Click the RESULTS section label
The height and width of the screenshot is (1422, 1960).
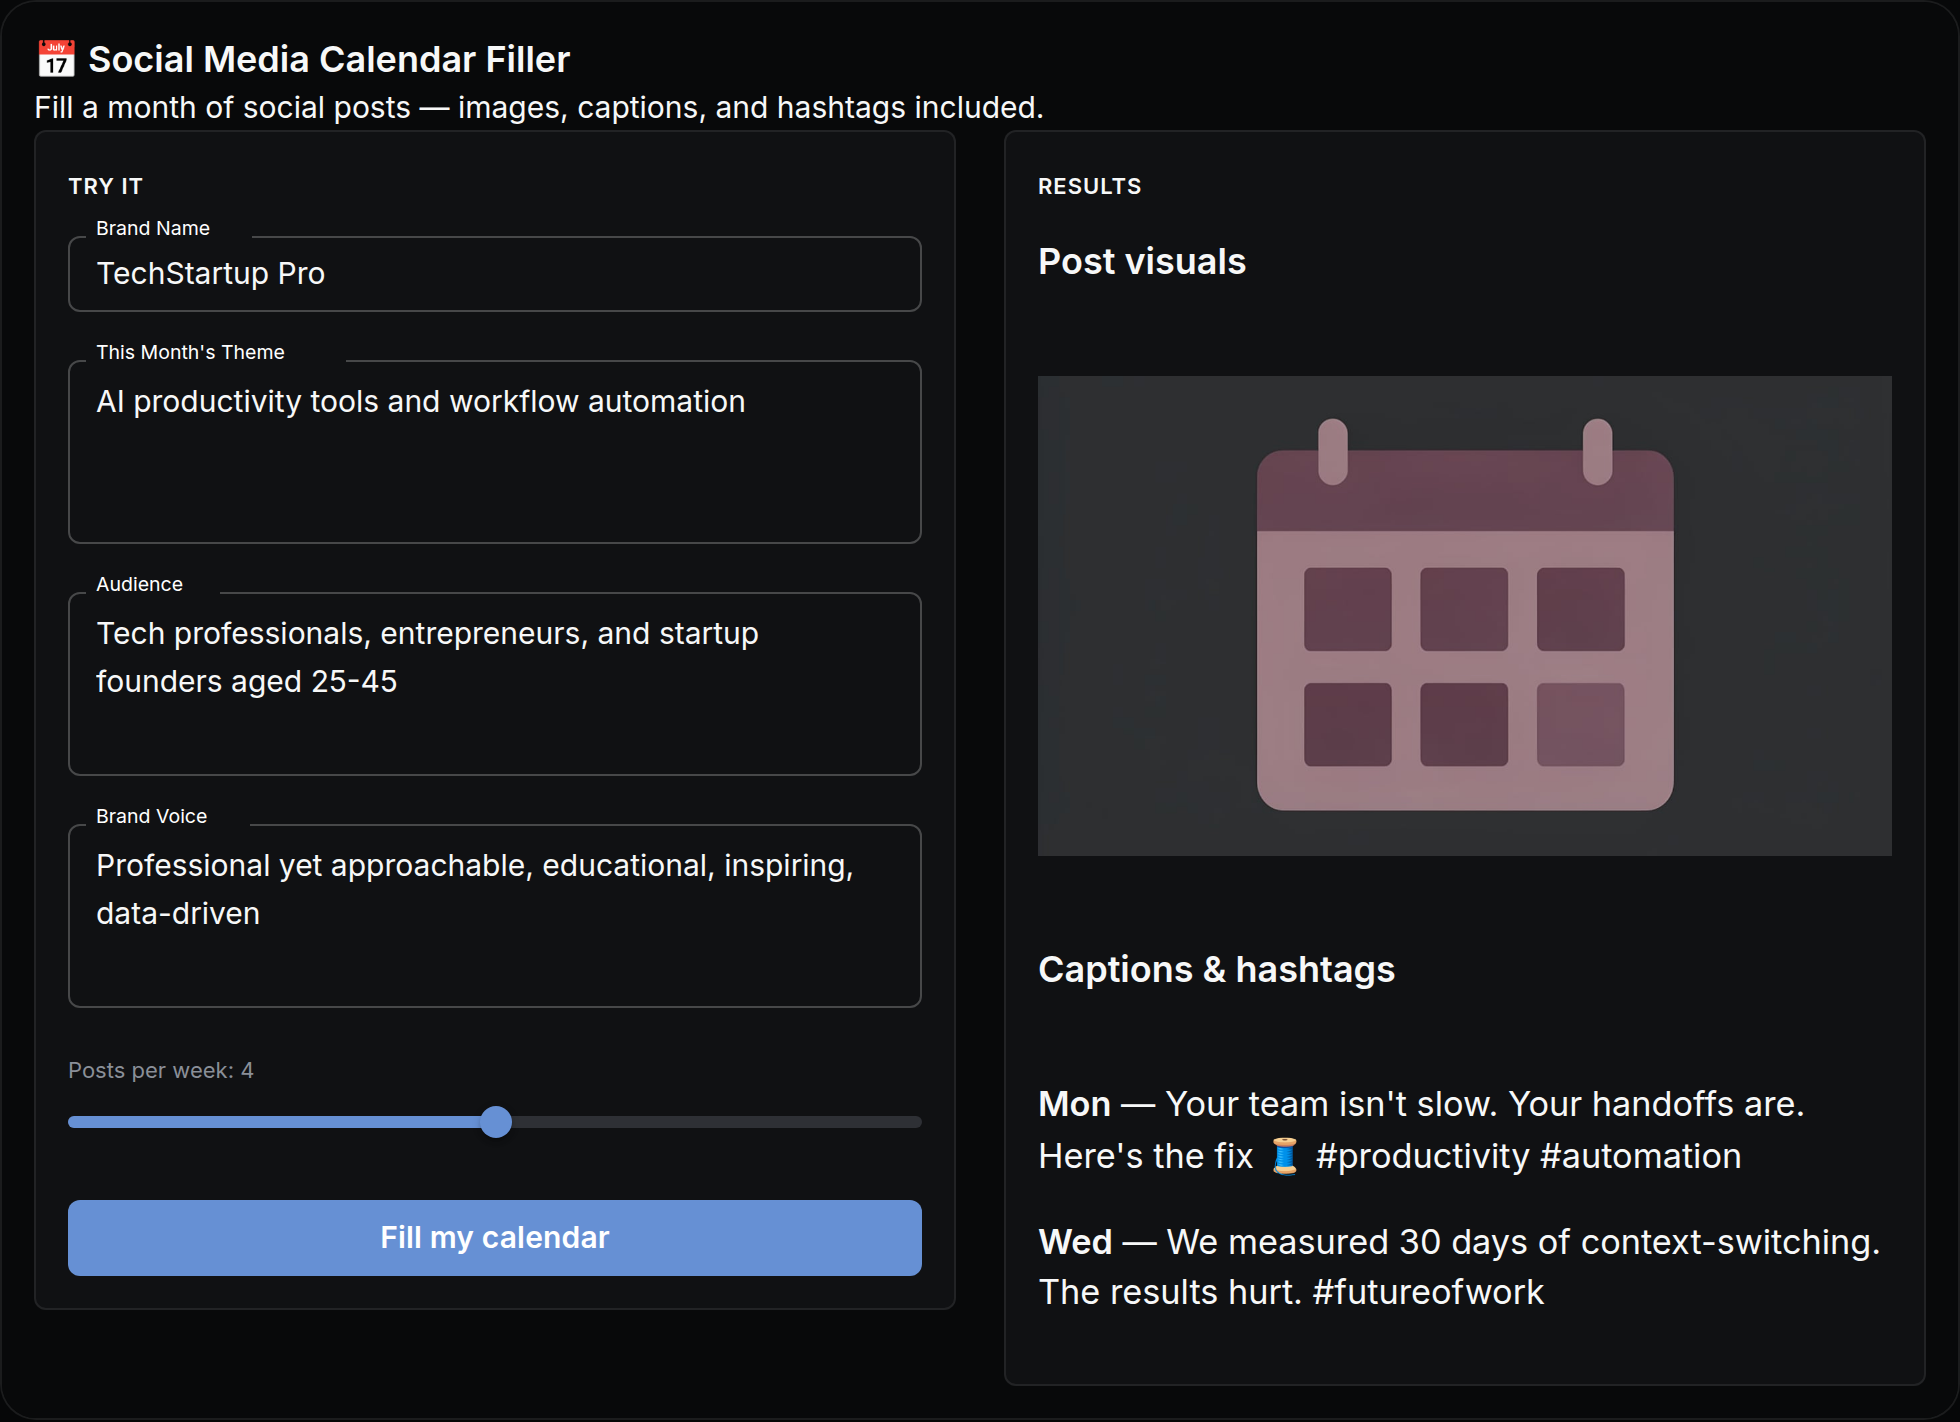(1089, 186)
